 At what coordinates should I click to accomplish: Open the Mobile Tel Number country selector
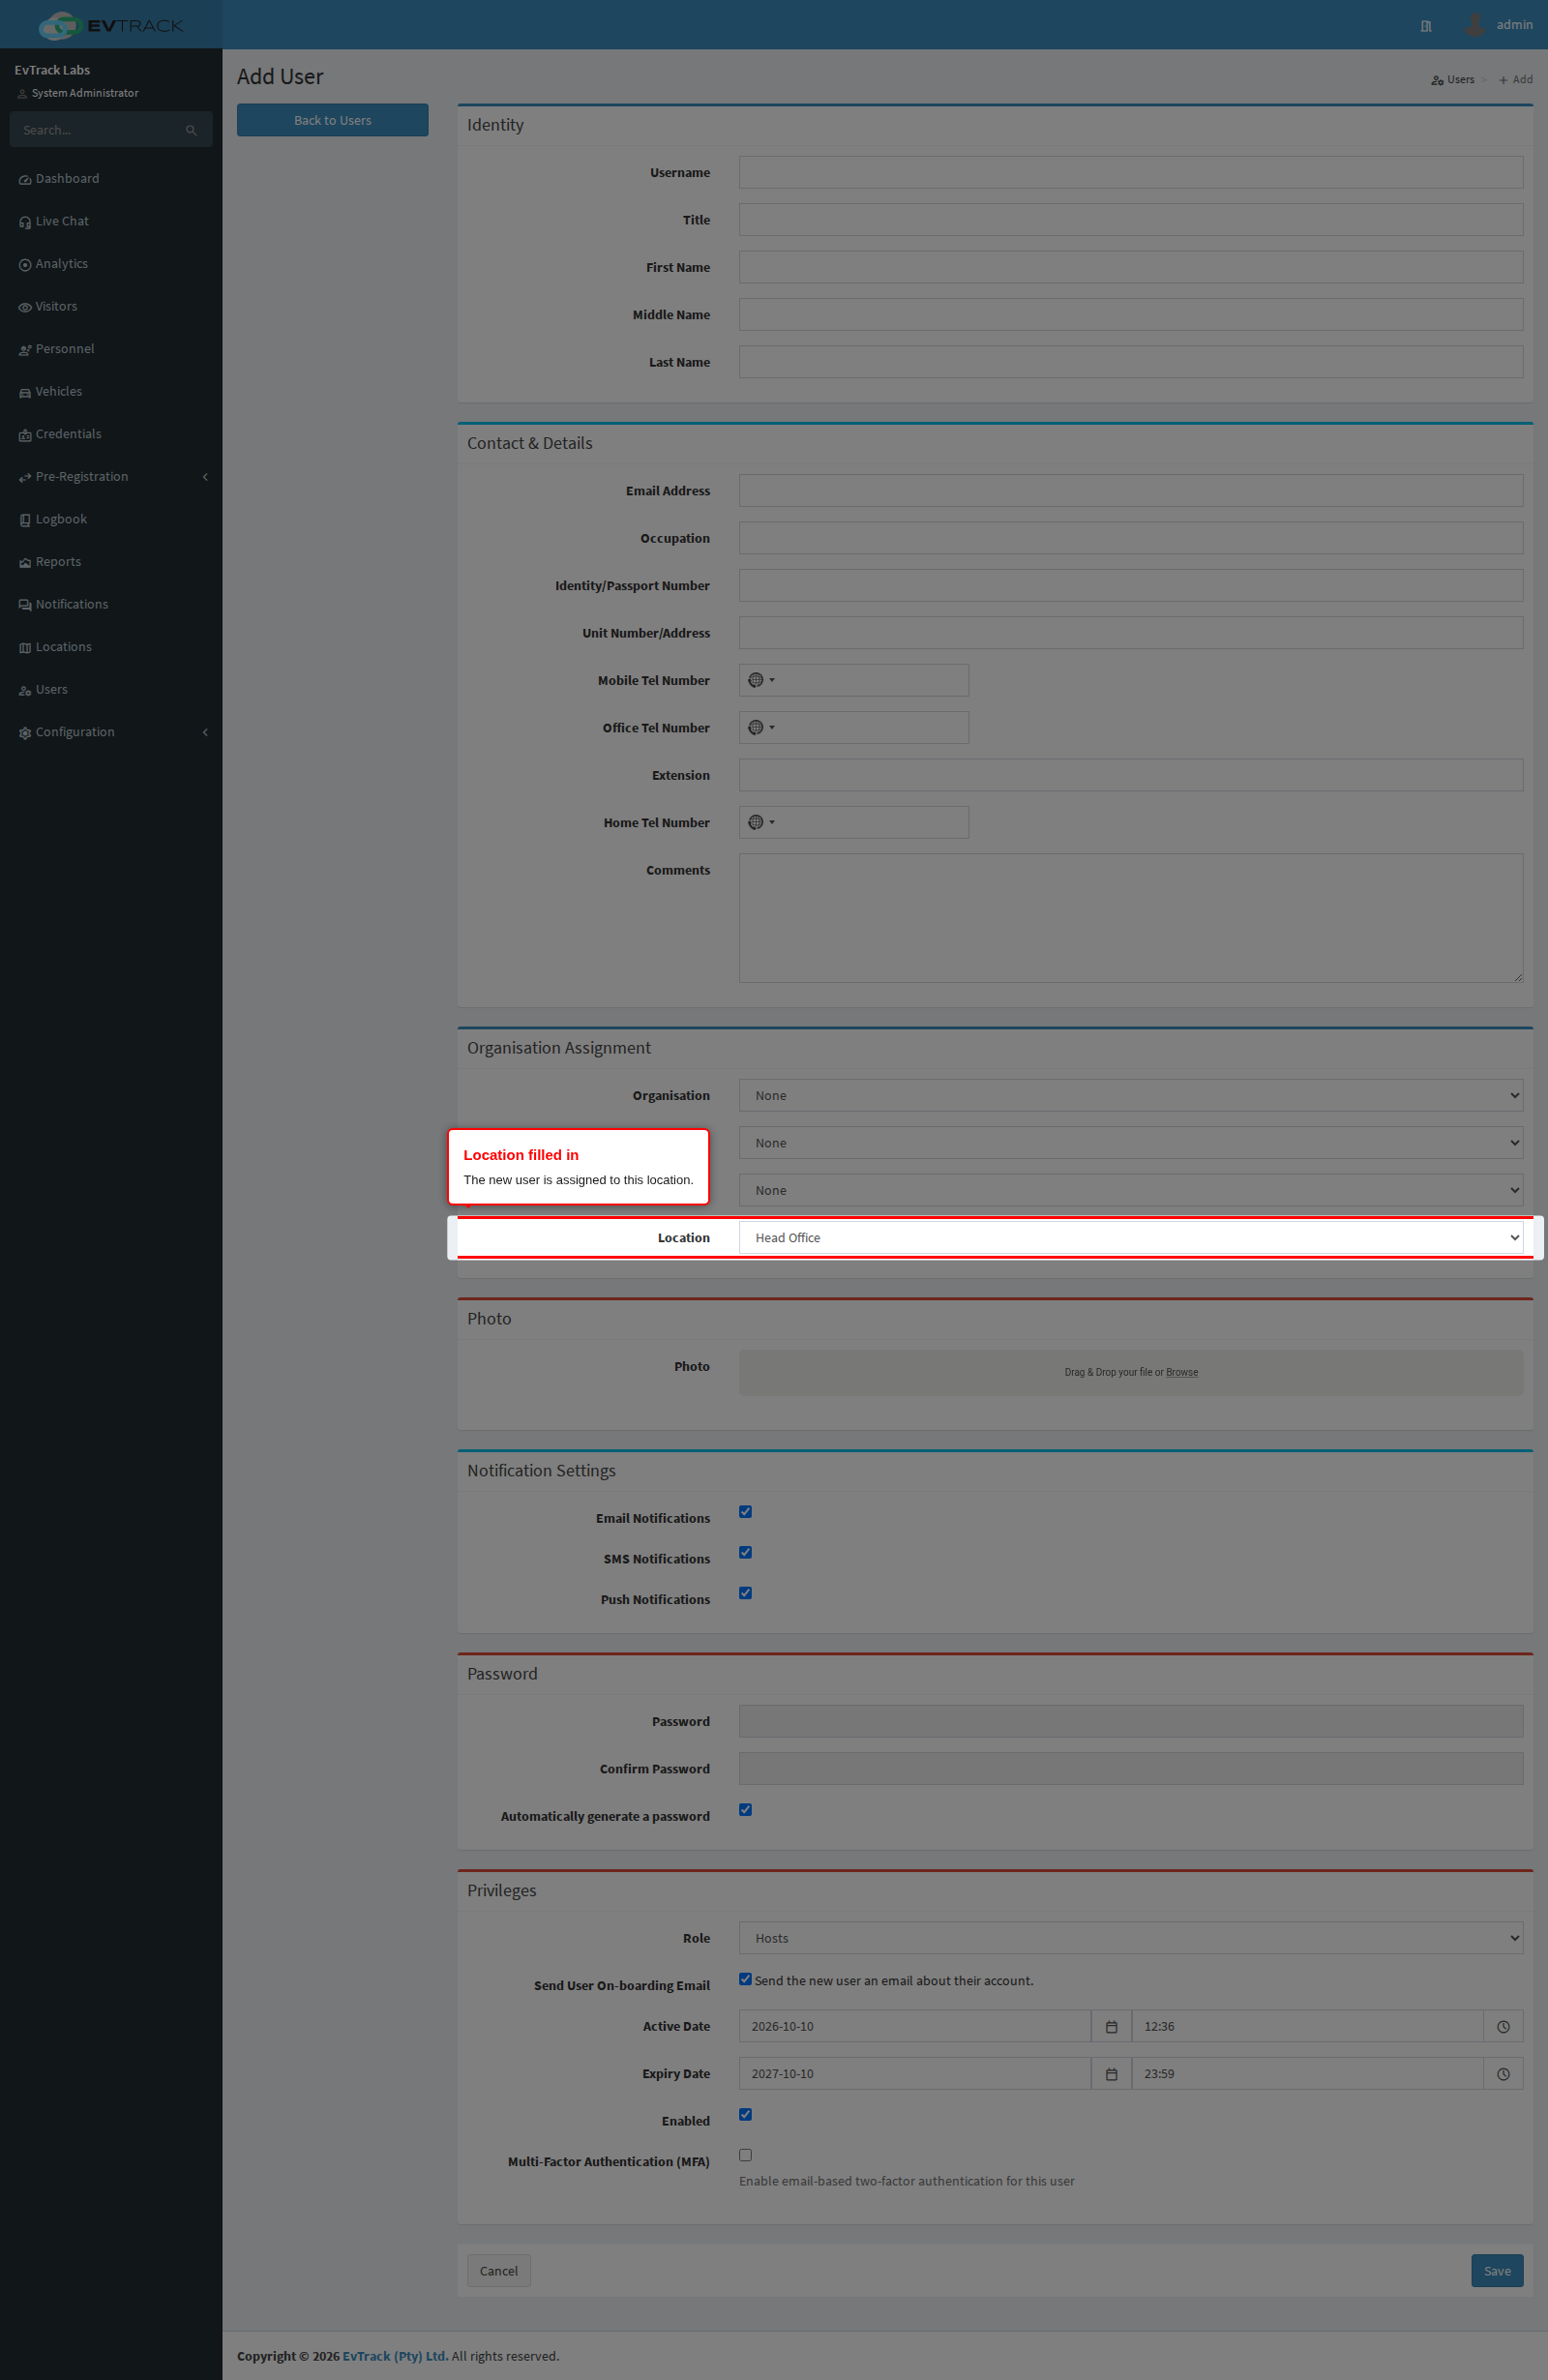point(762,680)
